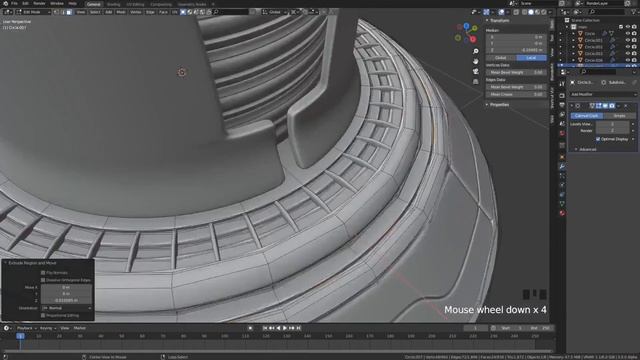Toggle modifier render camera icon
The width and height of the screenshot is (640, 360).
tap(611, 106)
